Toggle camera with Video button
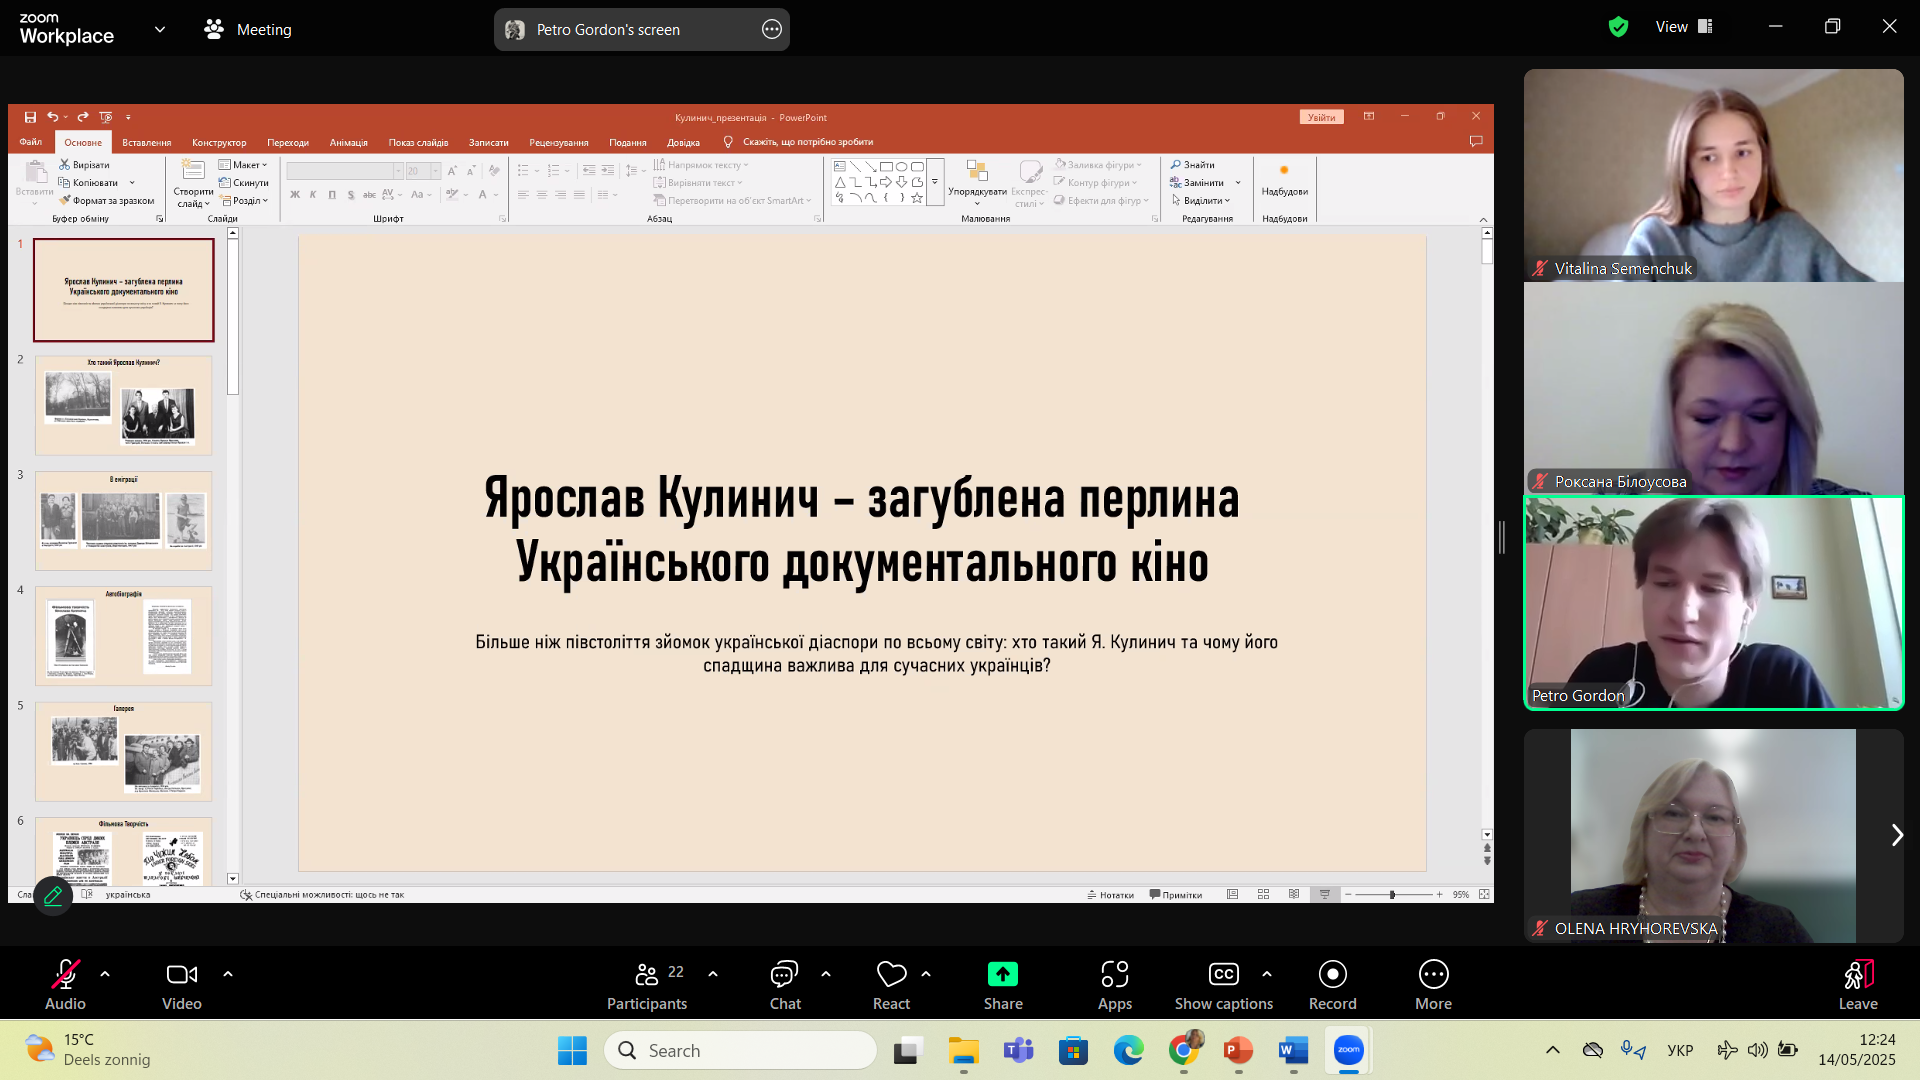 [x=181, y=985]
